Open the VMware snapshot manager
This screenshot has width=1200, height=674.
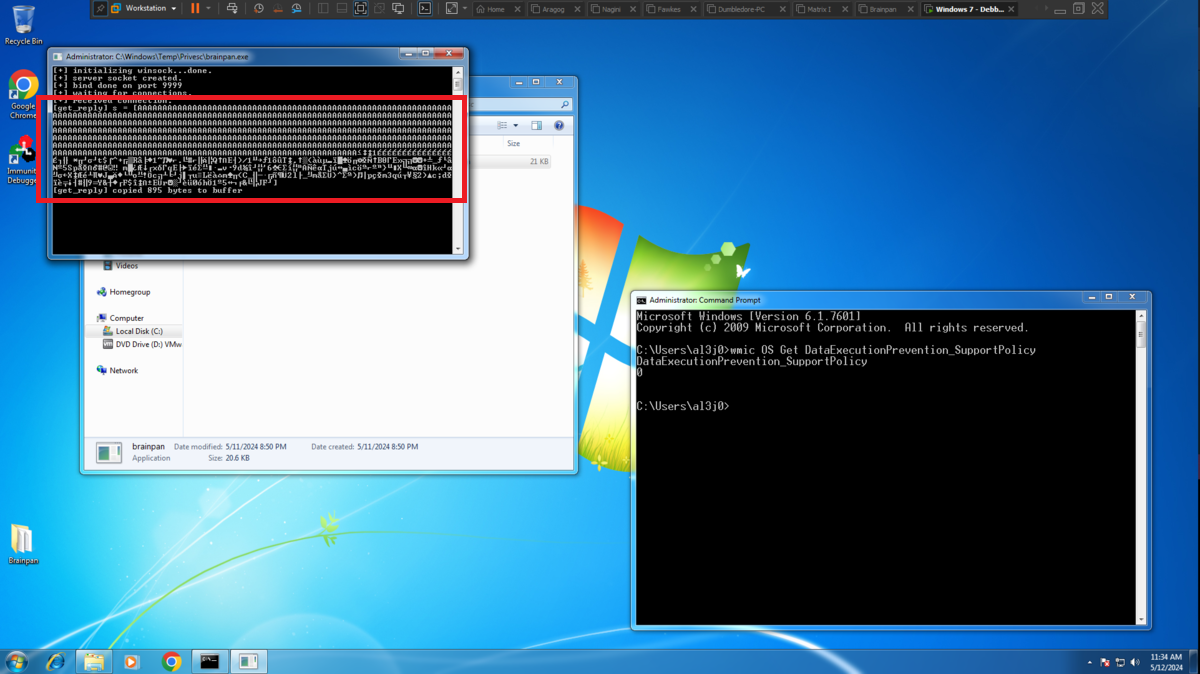pyautogui.click(x=297, y=8)
